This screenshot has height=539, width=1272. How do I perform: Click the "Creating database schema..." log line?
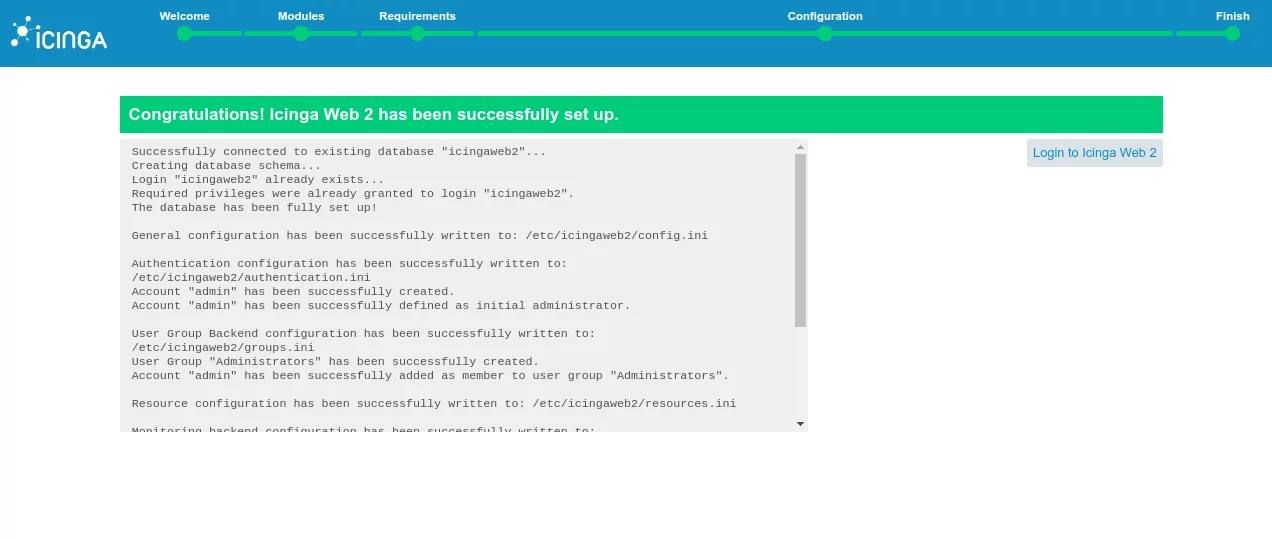(x=227, y=166)
